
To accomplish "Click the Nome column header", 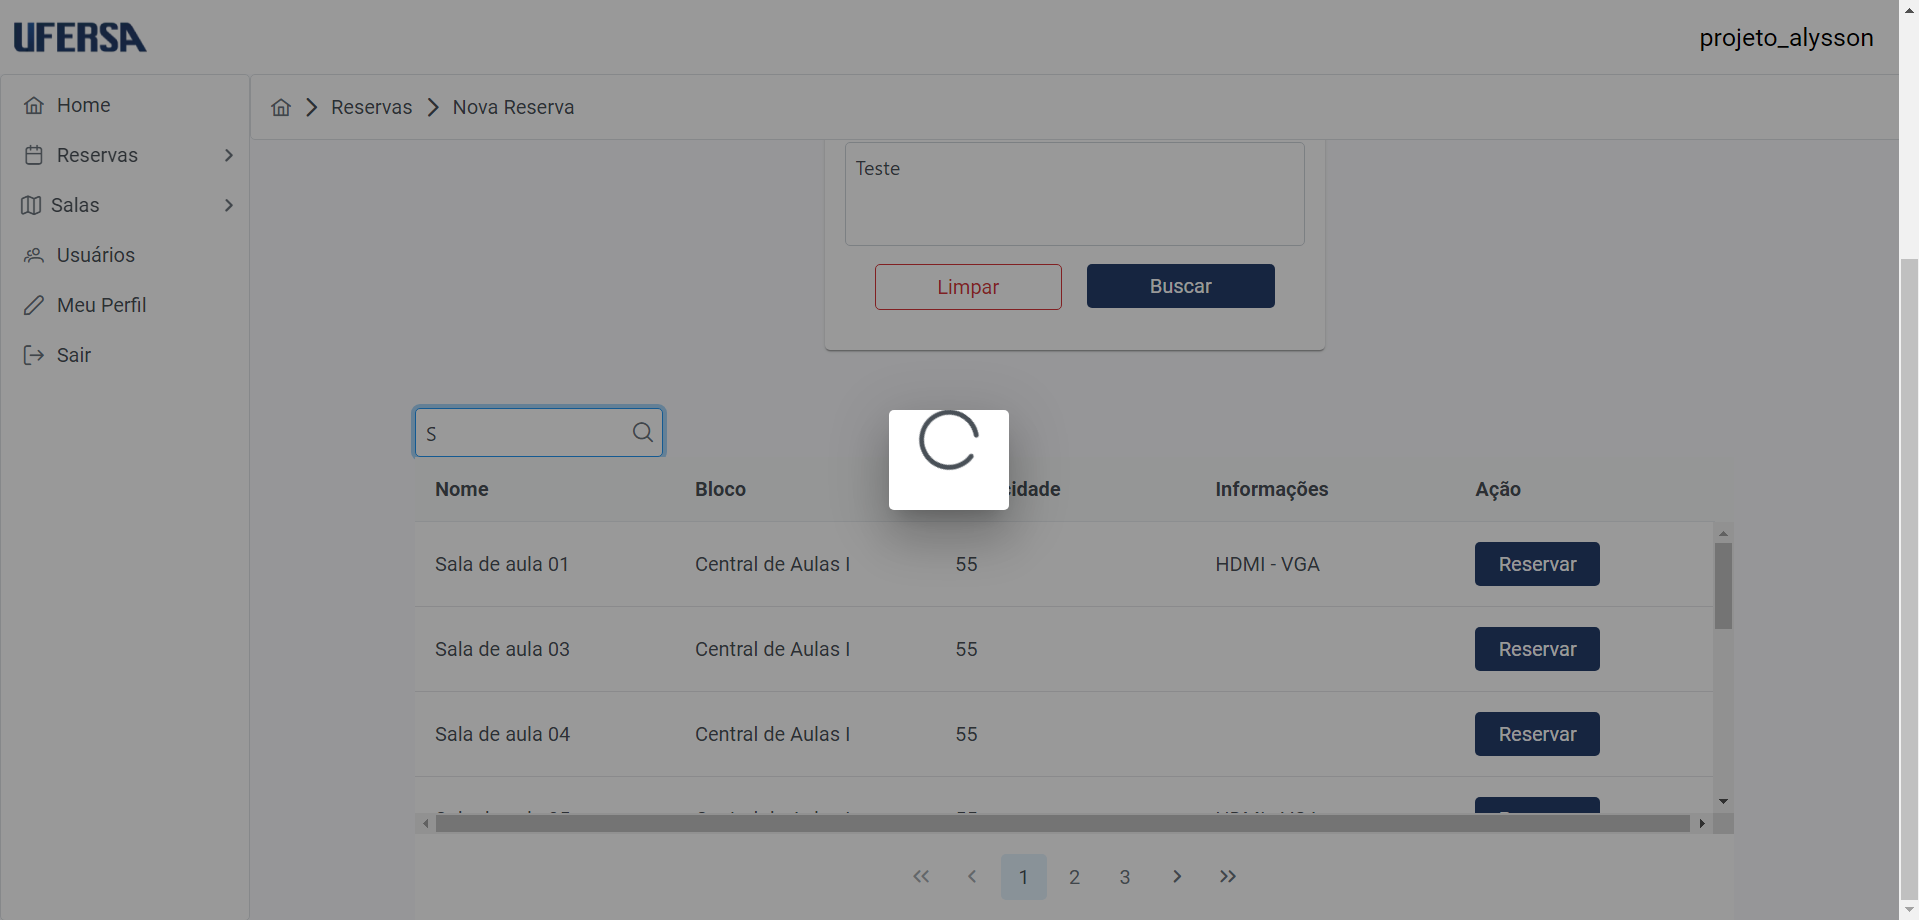I will [462, 489].
